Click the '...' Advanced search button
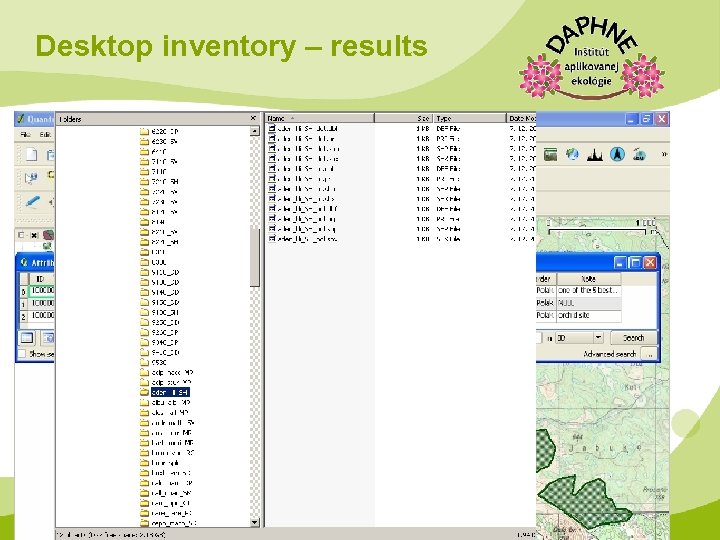Image resolution: width=720 pixels, height=540 pixels. (x=649, y=354)
